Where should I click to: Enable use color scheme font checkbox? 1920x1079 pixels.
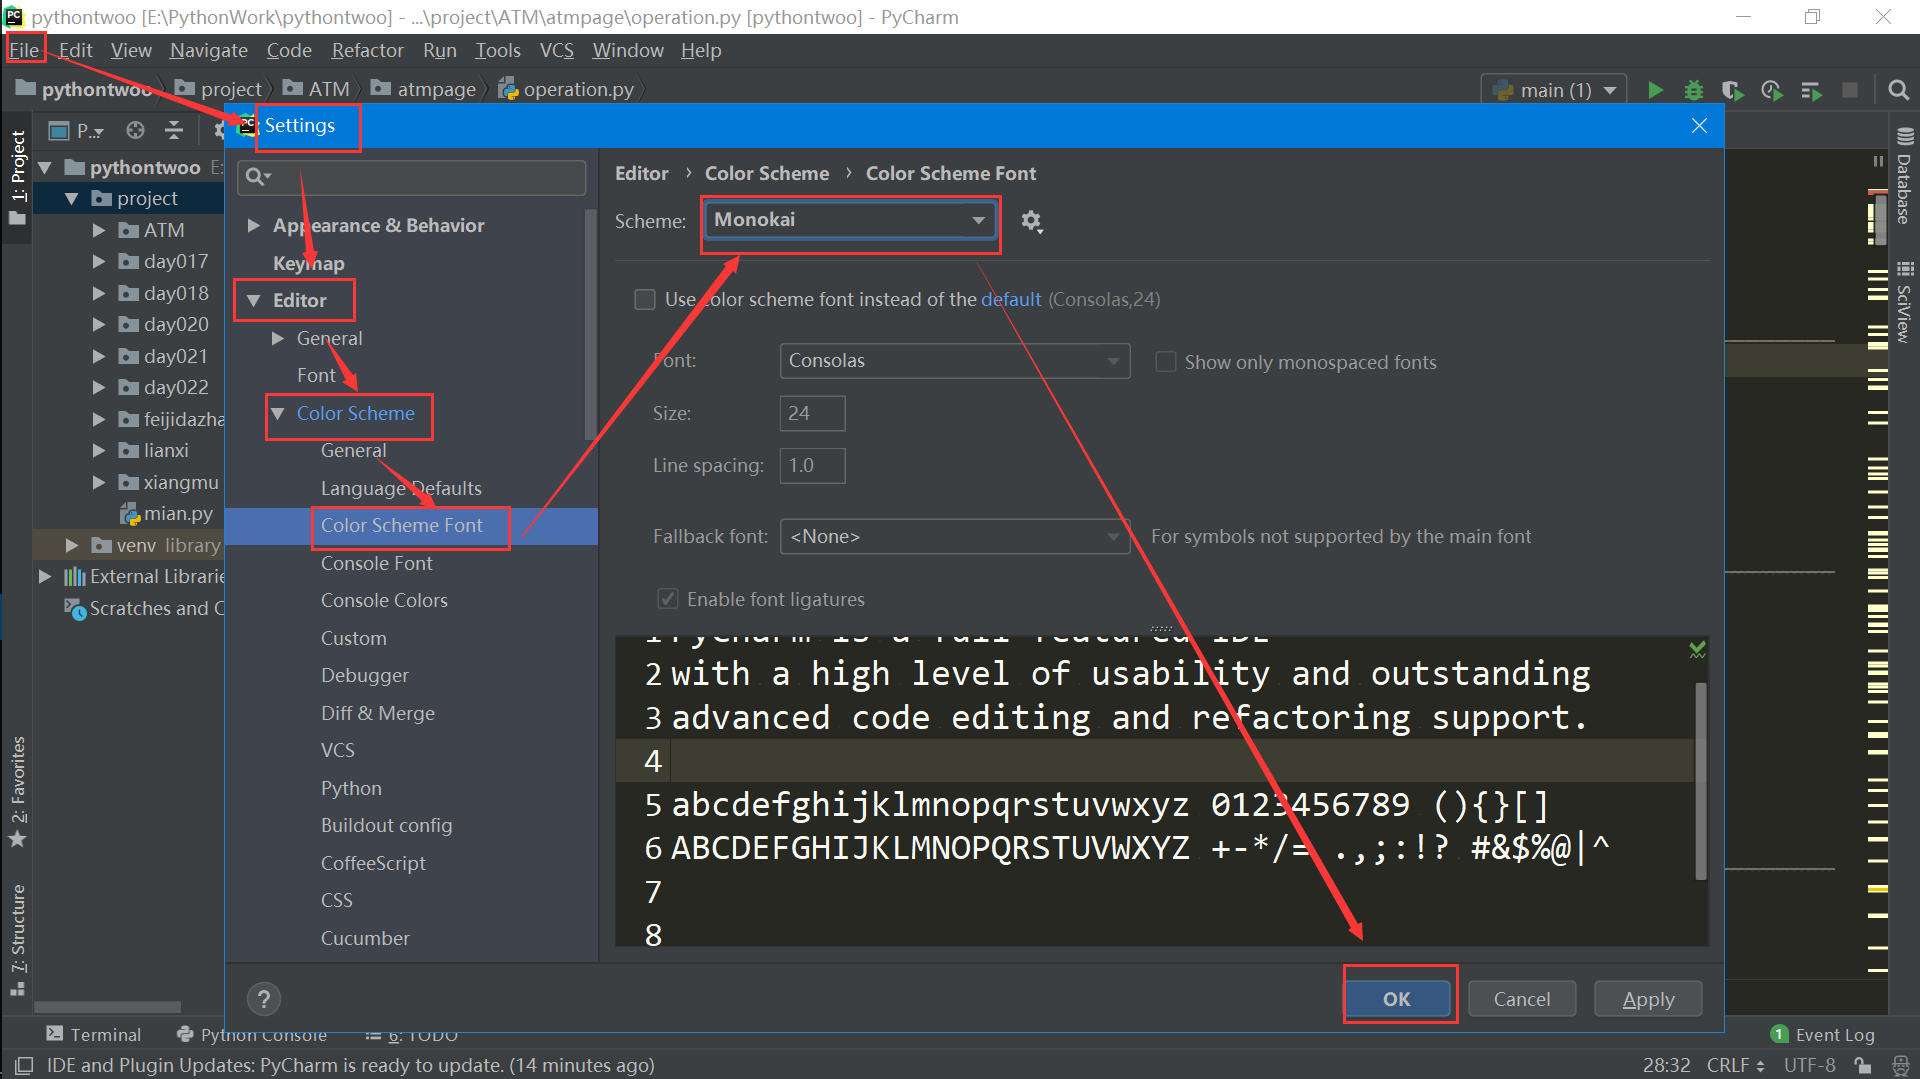click(645, 300)
